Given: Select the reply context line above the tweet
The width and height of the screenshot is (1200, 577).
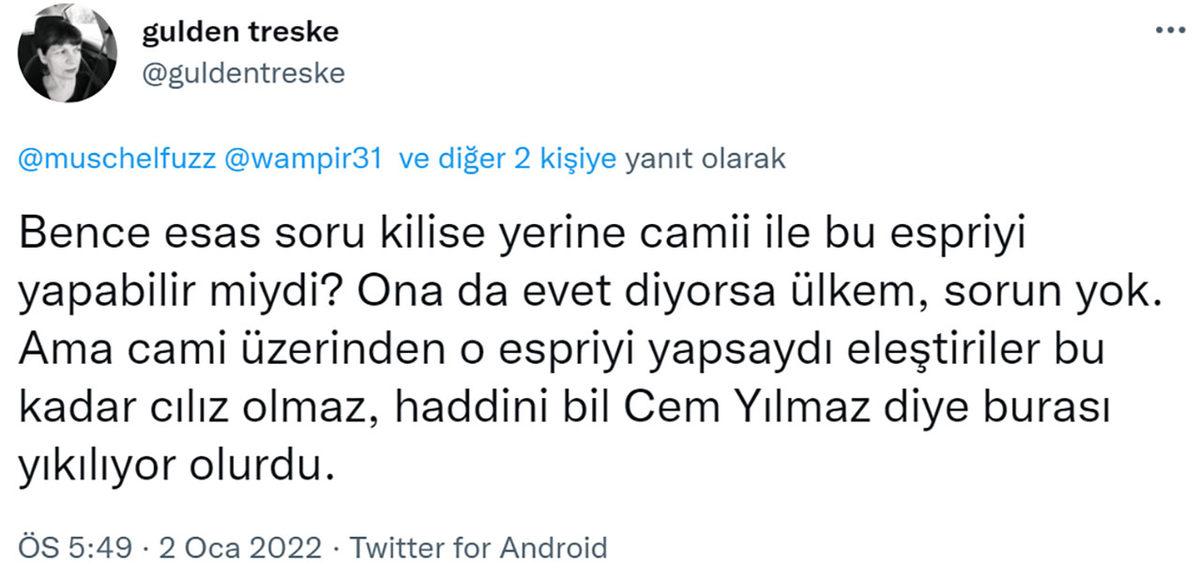Looking at the screenshot, I should tap(400, 157).
